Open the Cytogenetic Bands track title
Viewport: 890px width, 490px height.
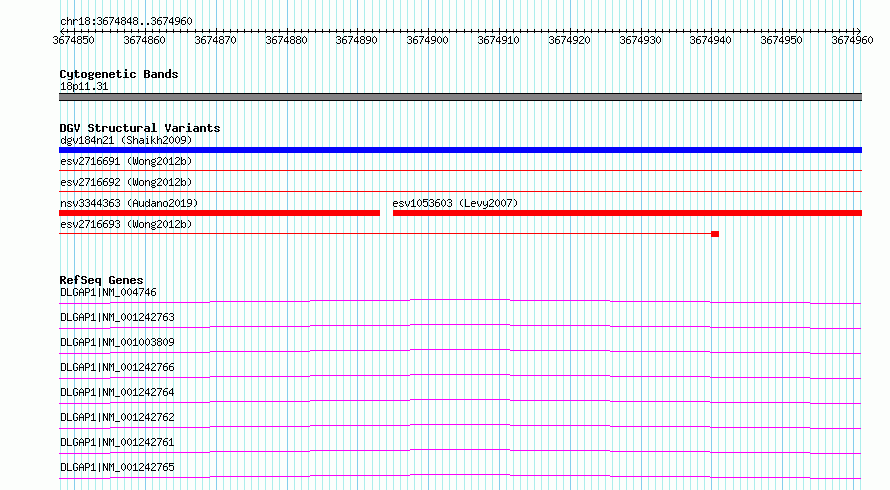click(x=119, y=74)
